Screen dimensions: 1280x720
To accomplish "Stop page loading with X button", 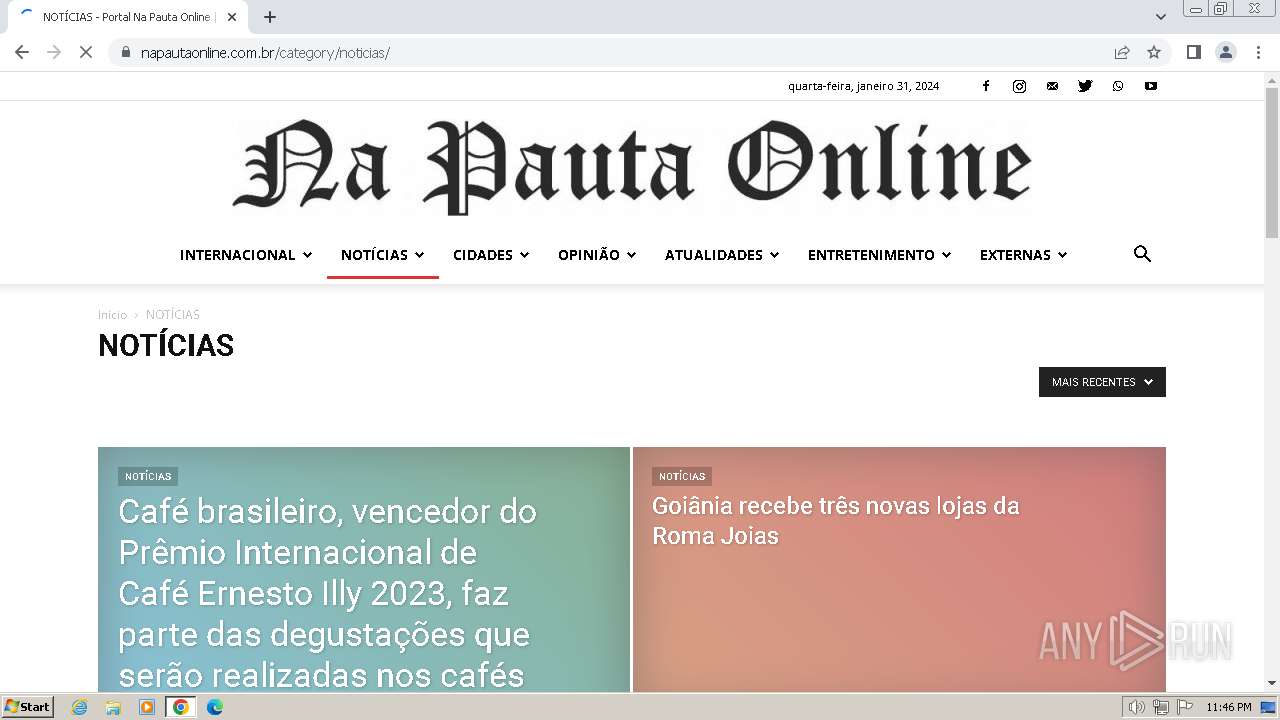I will coord(86,52).
